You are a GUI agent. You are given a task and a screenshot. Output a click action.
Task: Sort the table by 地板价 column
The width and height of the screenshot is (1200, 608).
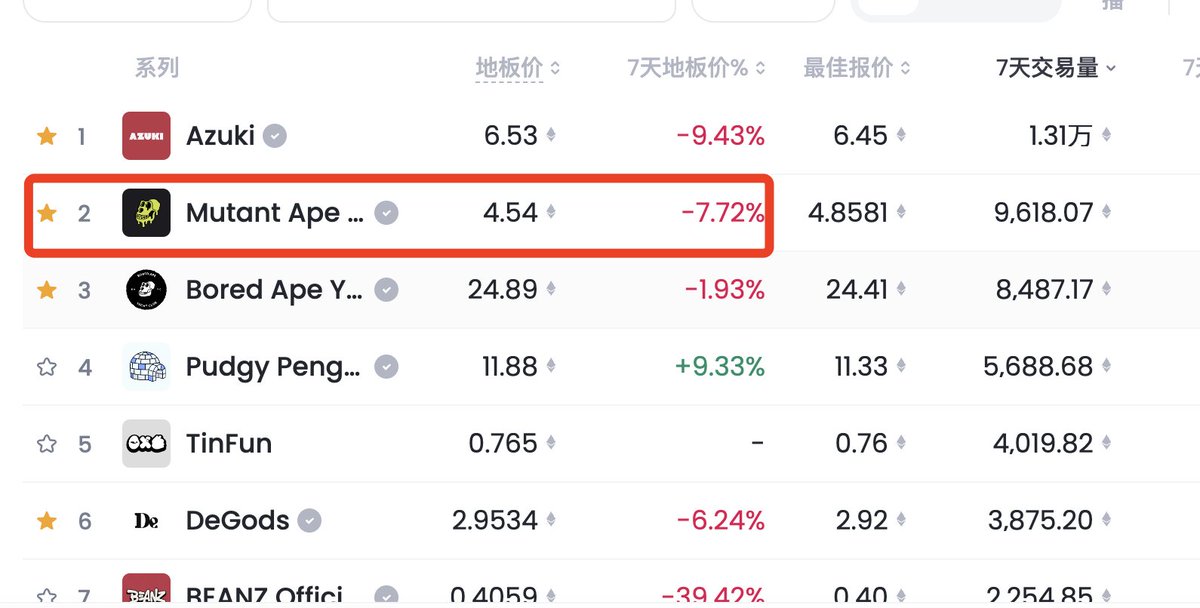pyautogui.click(x=508, y=68)
